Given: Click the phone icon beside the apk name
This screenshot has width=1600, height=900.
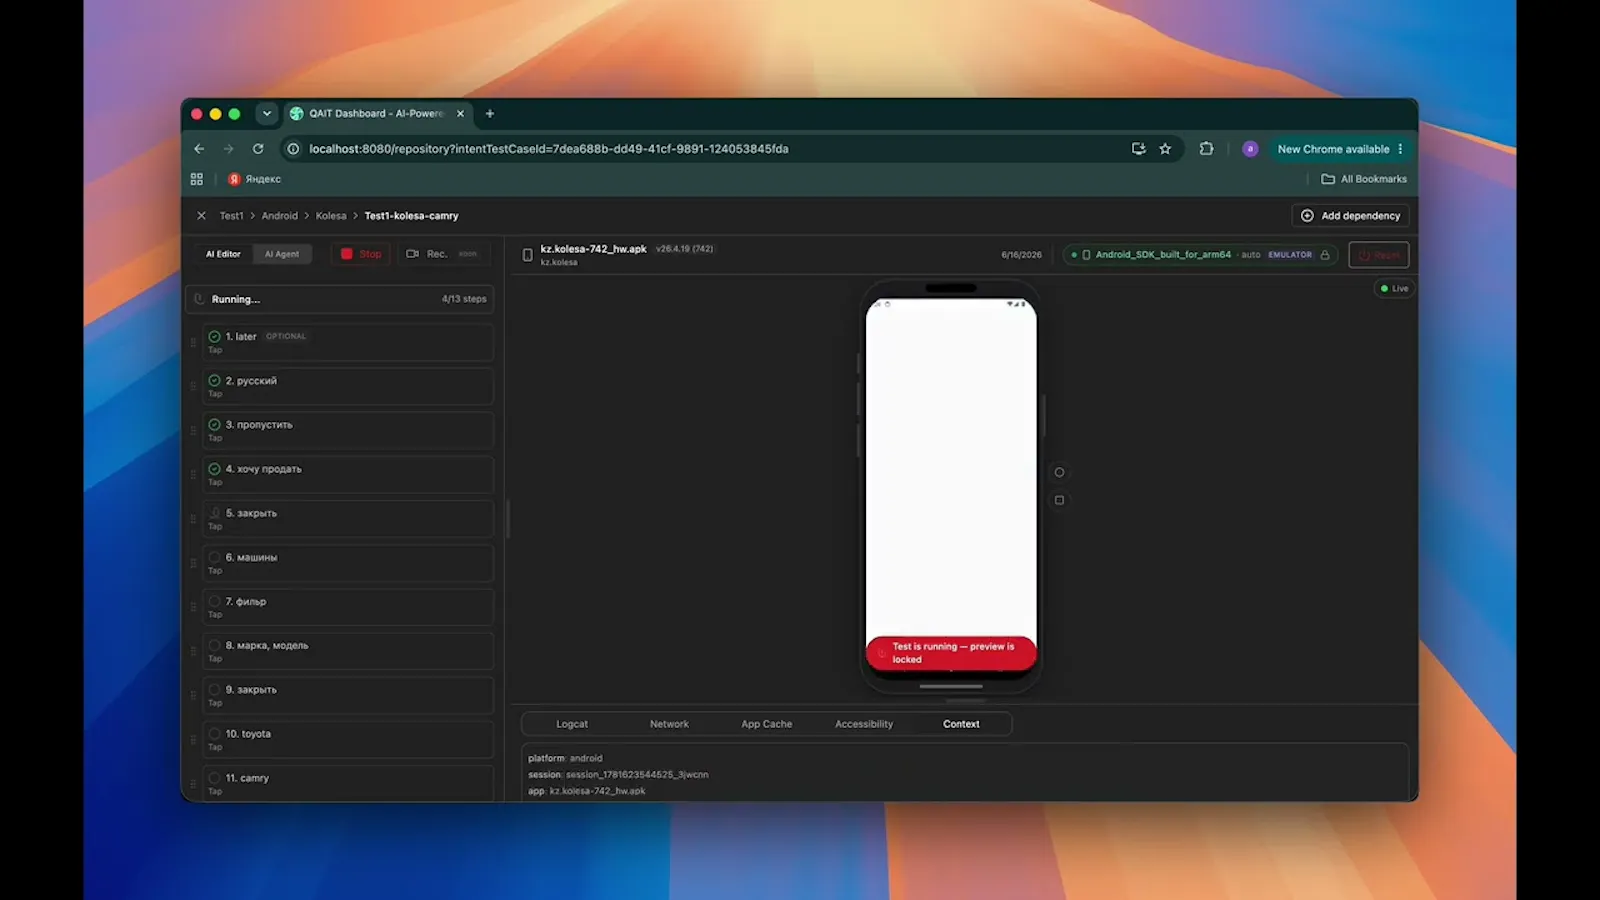Looking at the screenshot, I should [527, 255].
